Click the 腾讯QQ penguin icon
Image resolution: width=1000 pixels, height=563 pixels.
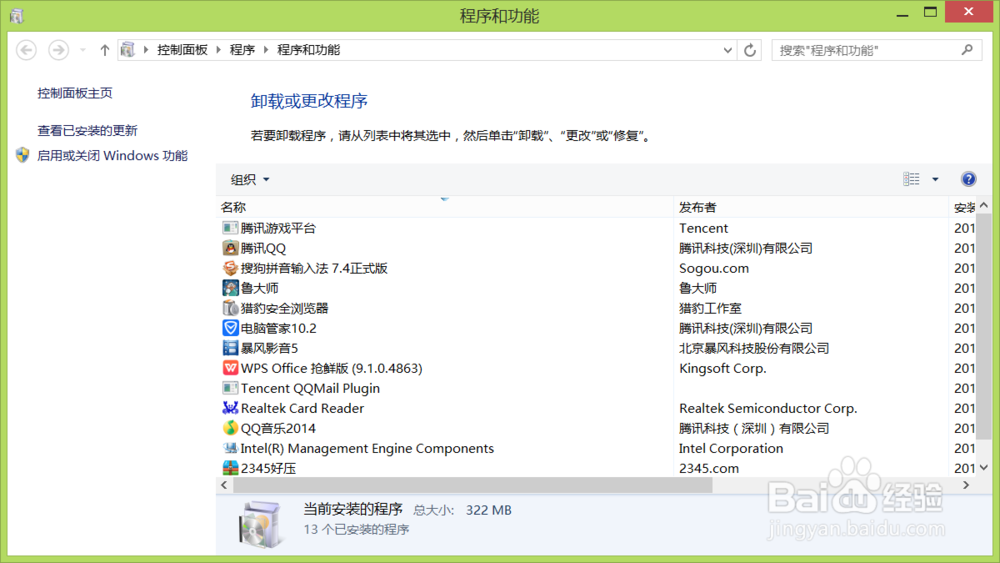tap(230, 248)
